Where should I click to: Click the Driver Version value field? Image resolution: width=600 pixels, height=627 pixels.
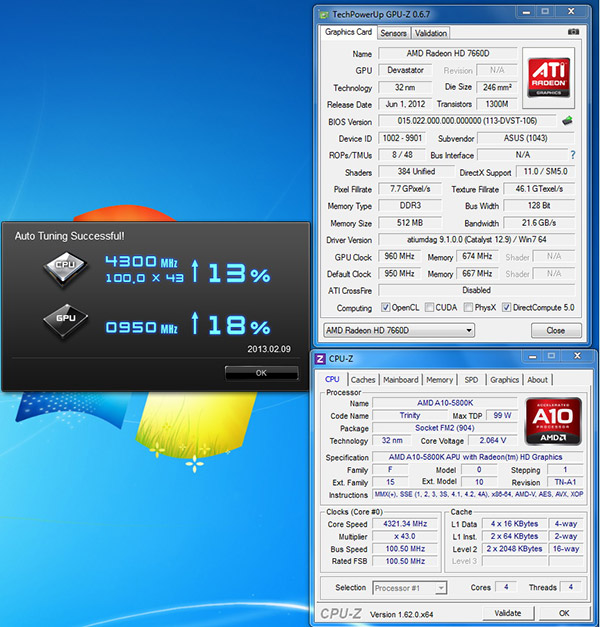pyautogui.click(x=476, y=240)
